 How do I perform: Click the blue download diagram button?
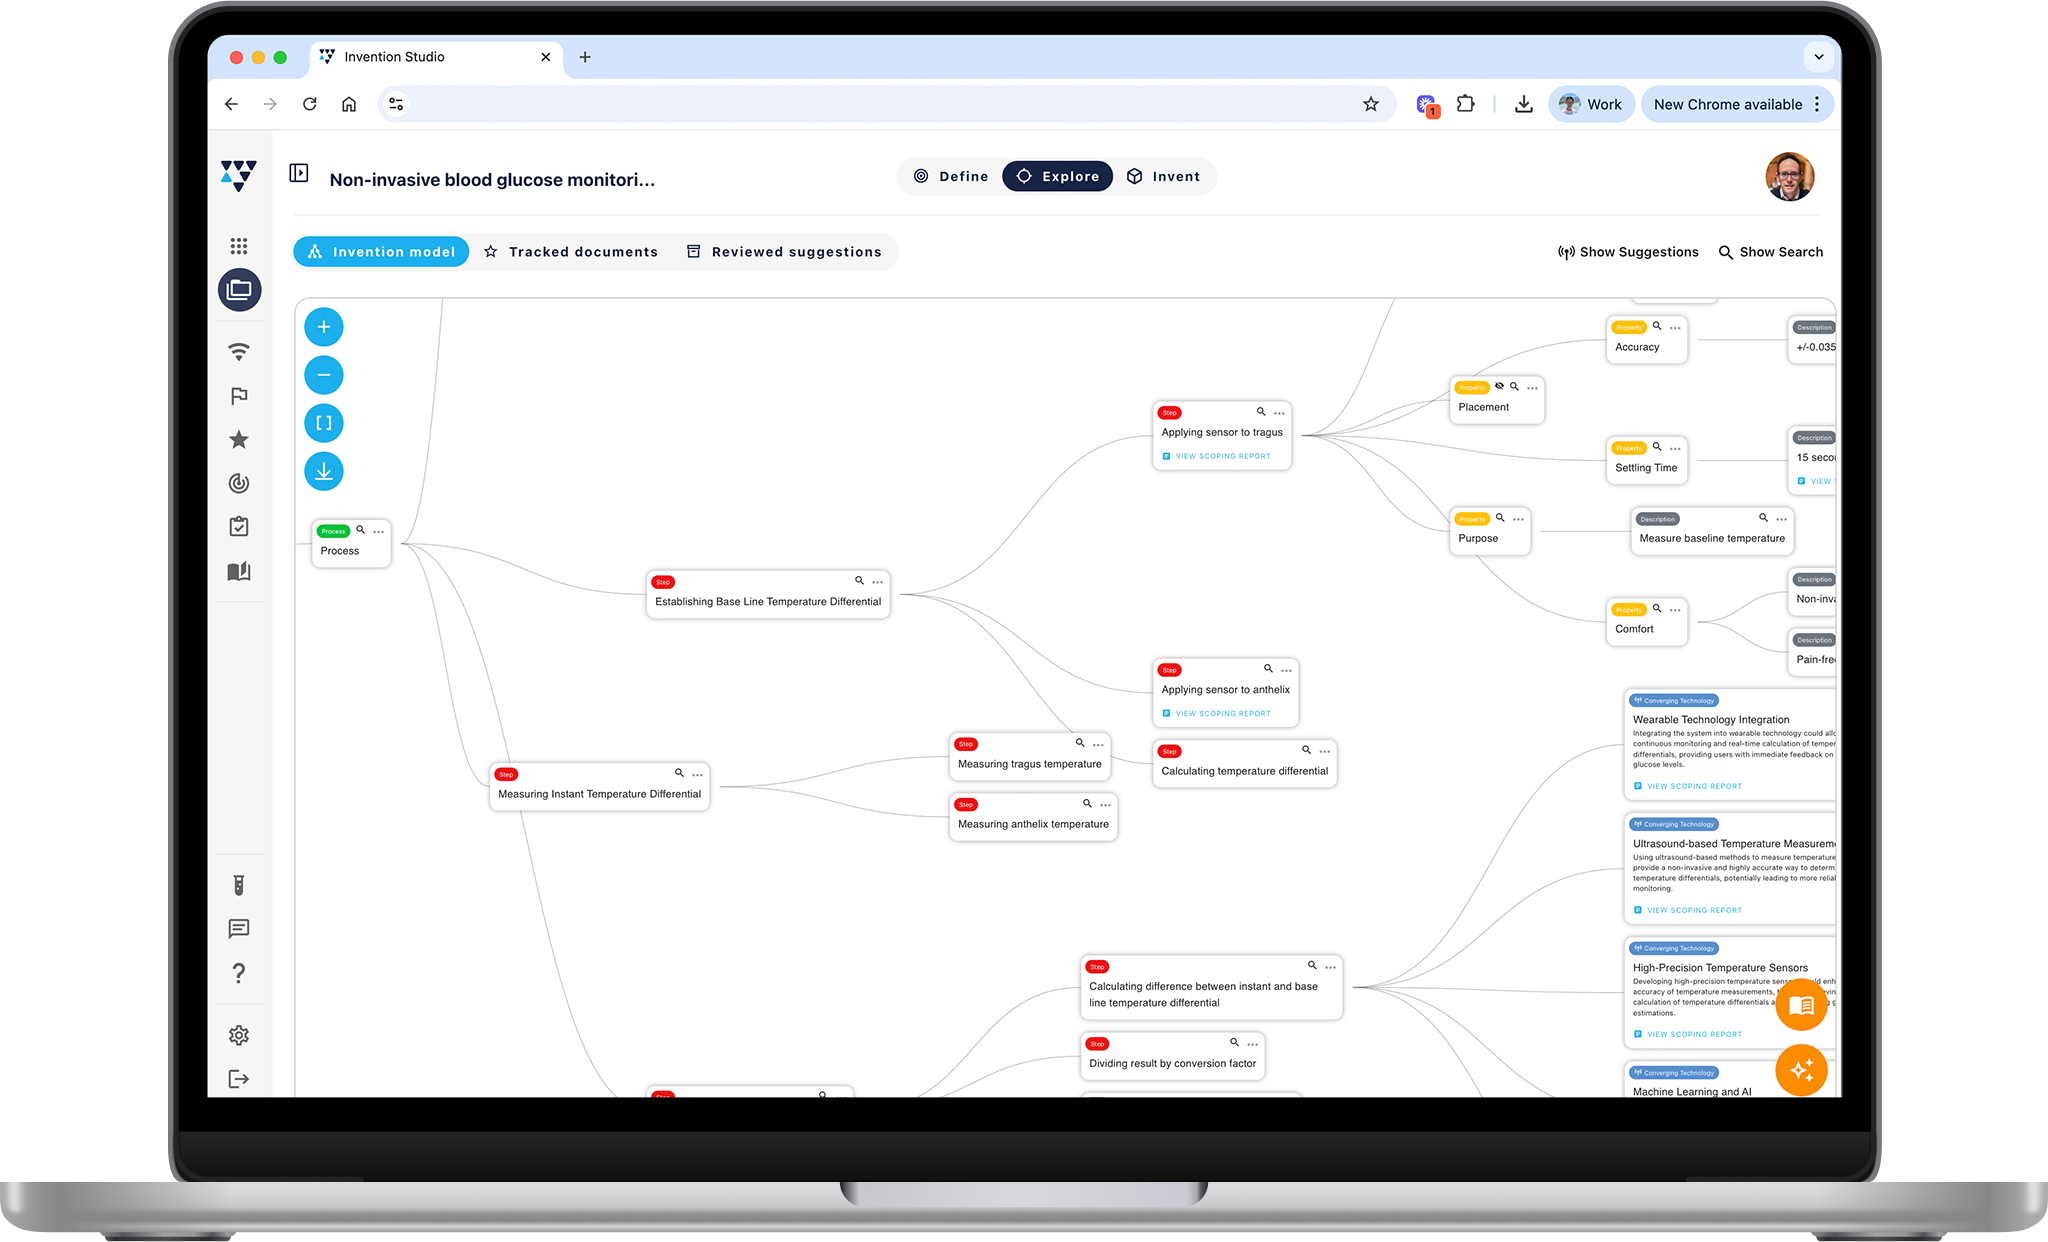click(323, 471)
